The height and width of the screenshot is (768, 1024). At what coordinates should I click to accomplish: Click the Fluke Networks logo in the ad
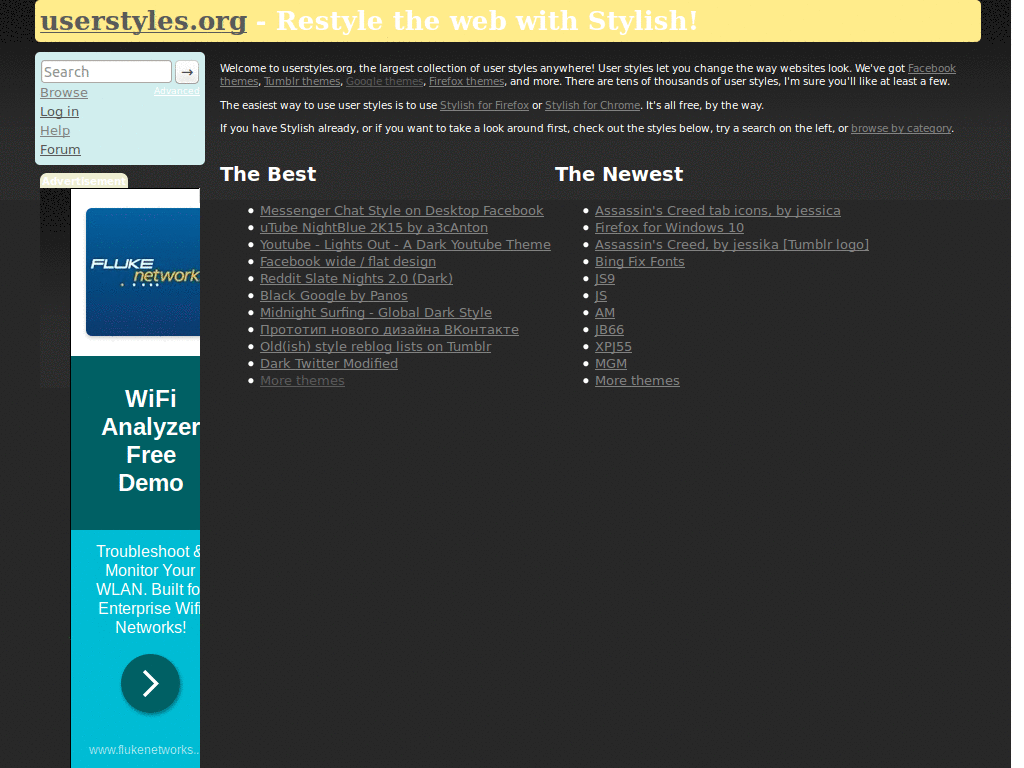(143, 272)
